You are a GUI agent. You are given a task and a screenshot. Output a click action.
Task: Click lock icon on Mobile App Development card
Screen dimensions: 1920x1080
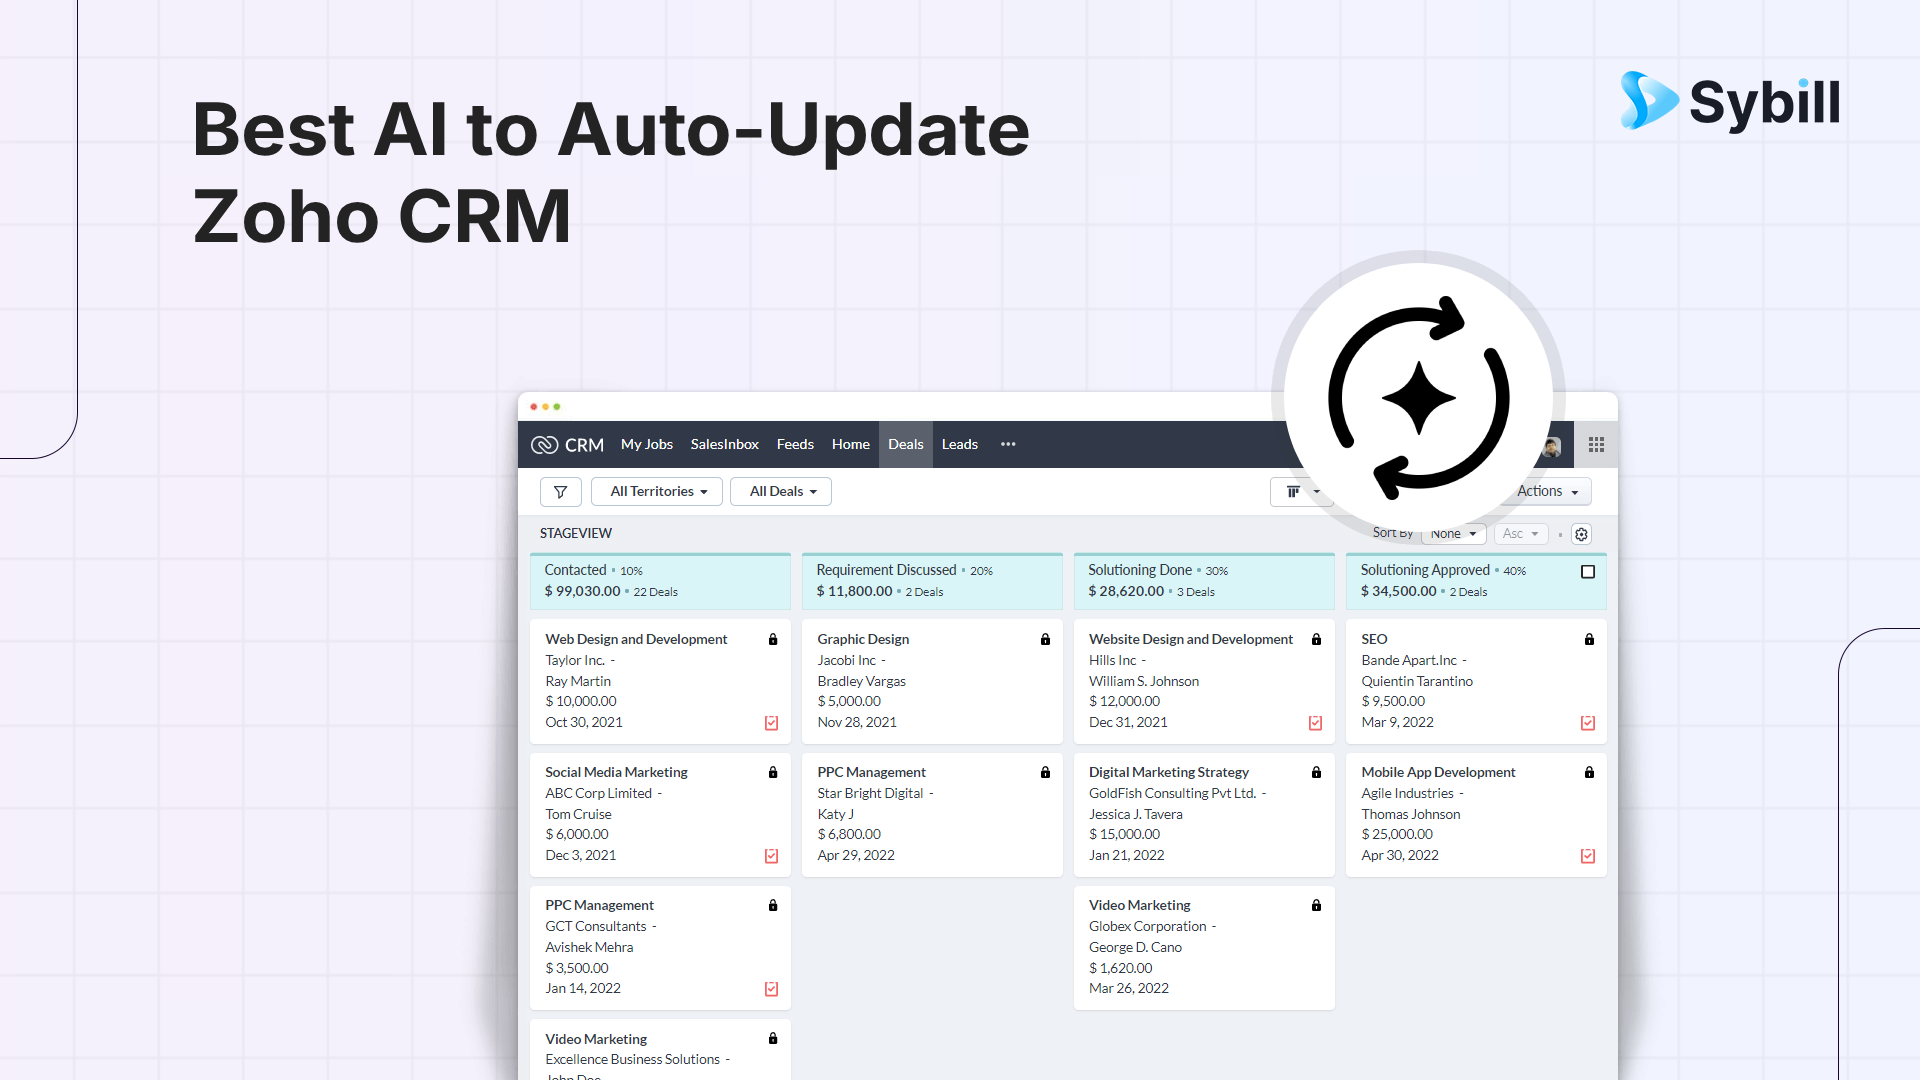(x=1589, y=773)
